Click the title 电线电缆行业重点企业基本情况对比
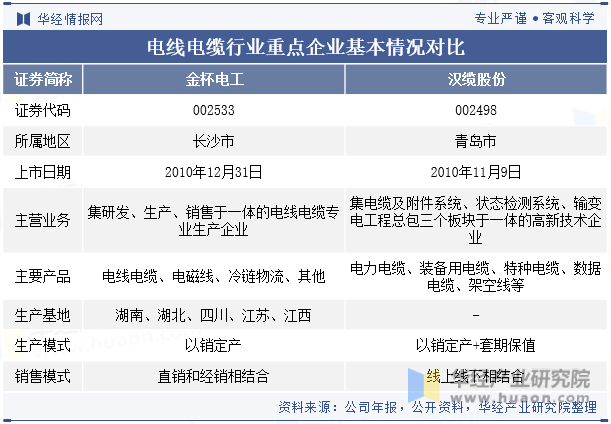Image resolution: width=611 pixels, height=424 pixels. tap(306, 47)
